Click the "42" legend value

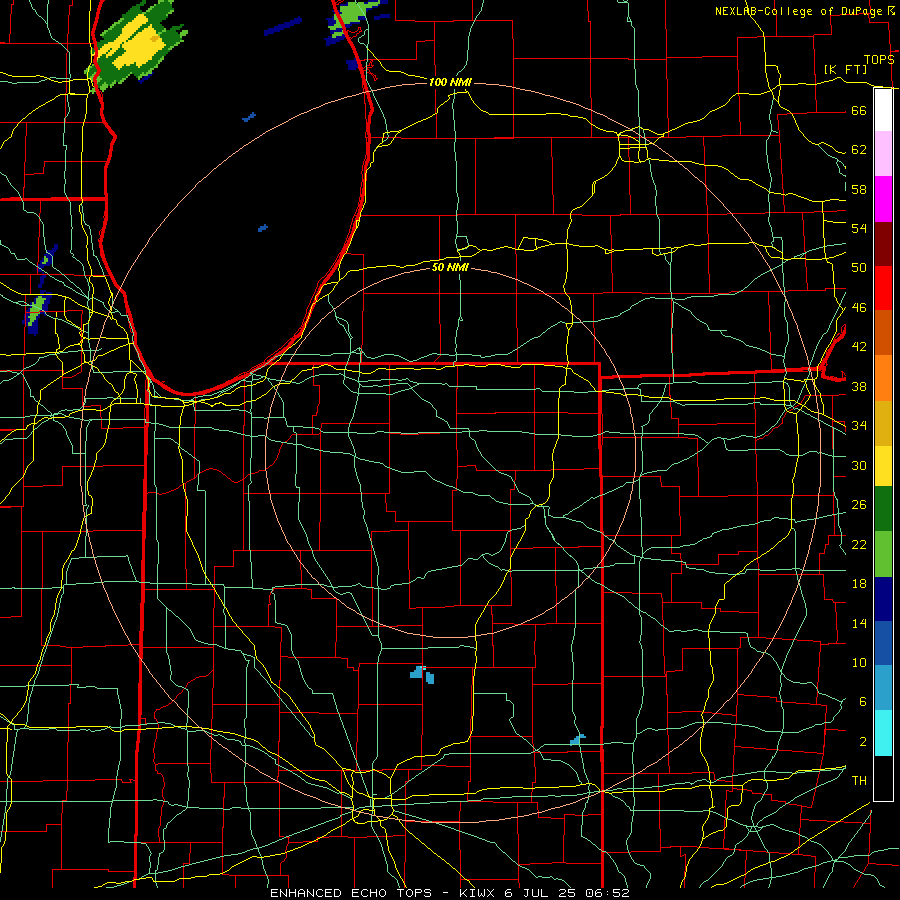click(x=859, y=347)
